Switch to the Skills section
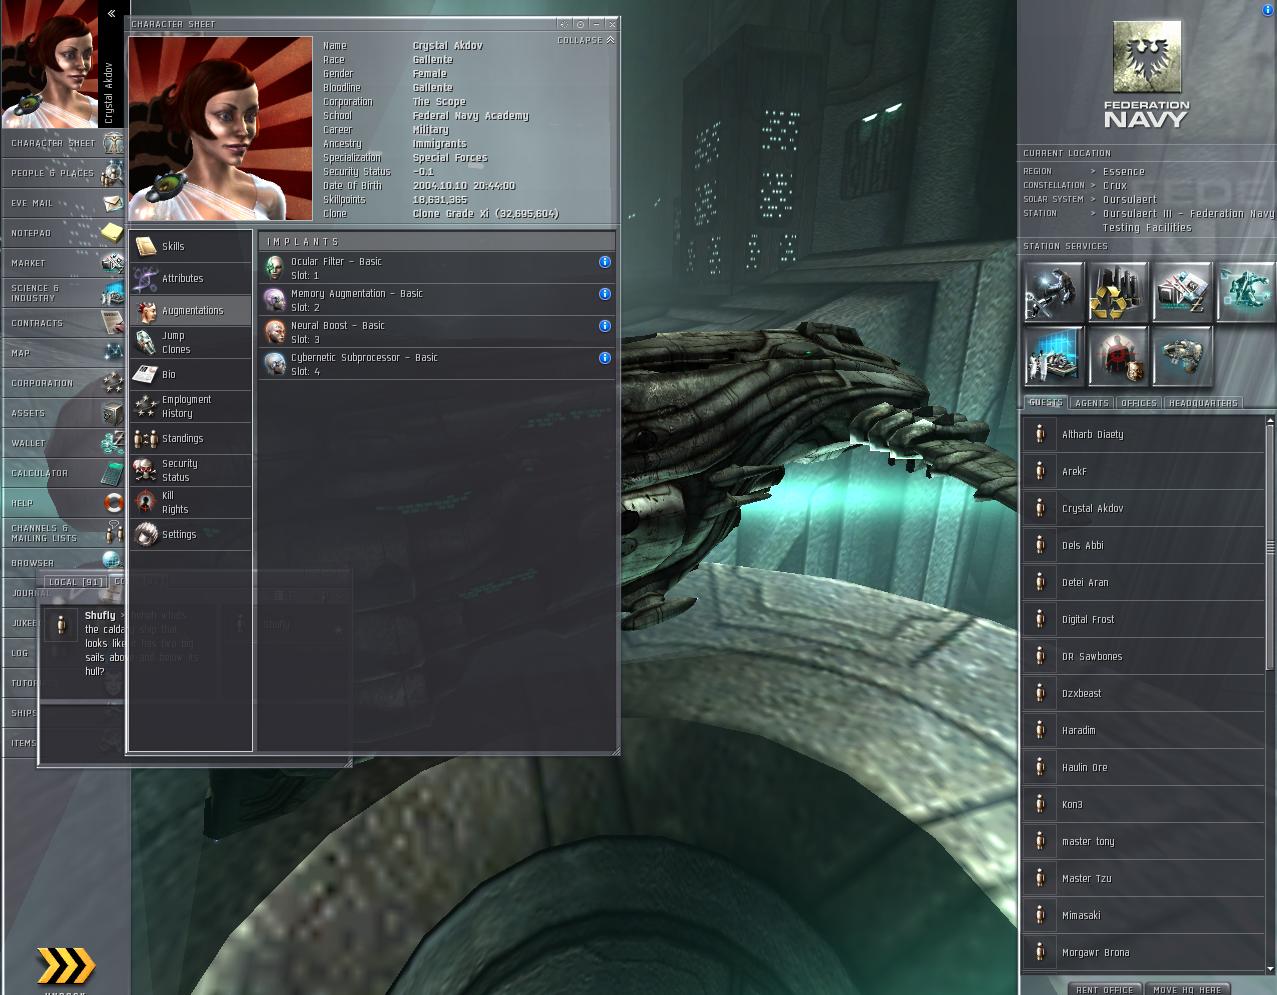 (x=190, y=246)
